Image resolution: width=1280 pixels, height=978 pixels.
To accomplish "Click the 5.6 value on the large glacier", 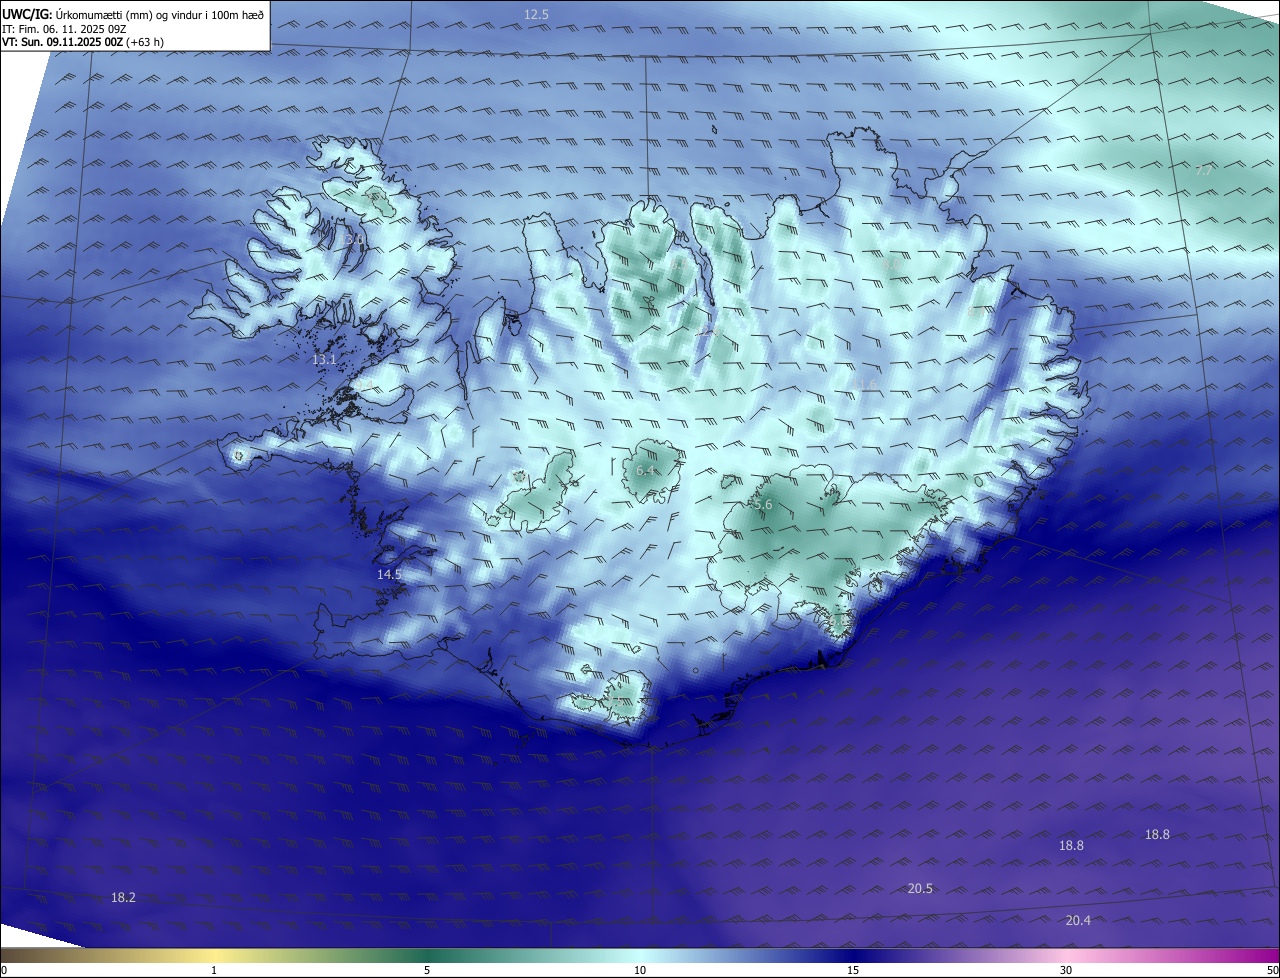I will 764,505.
